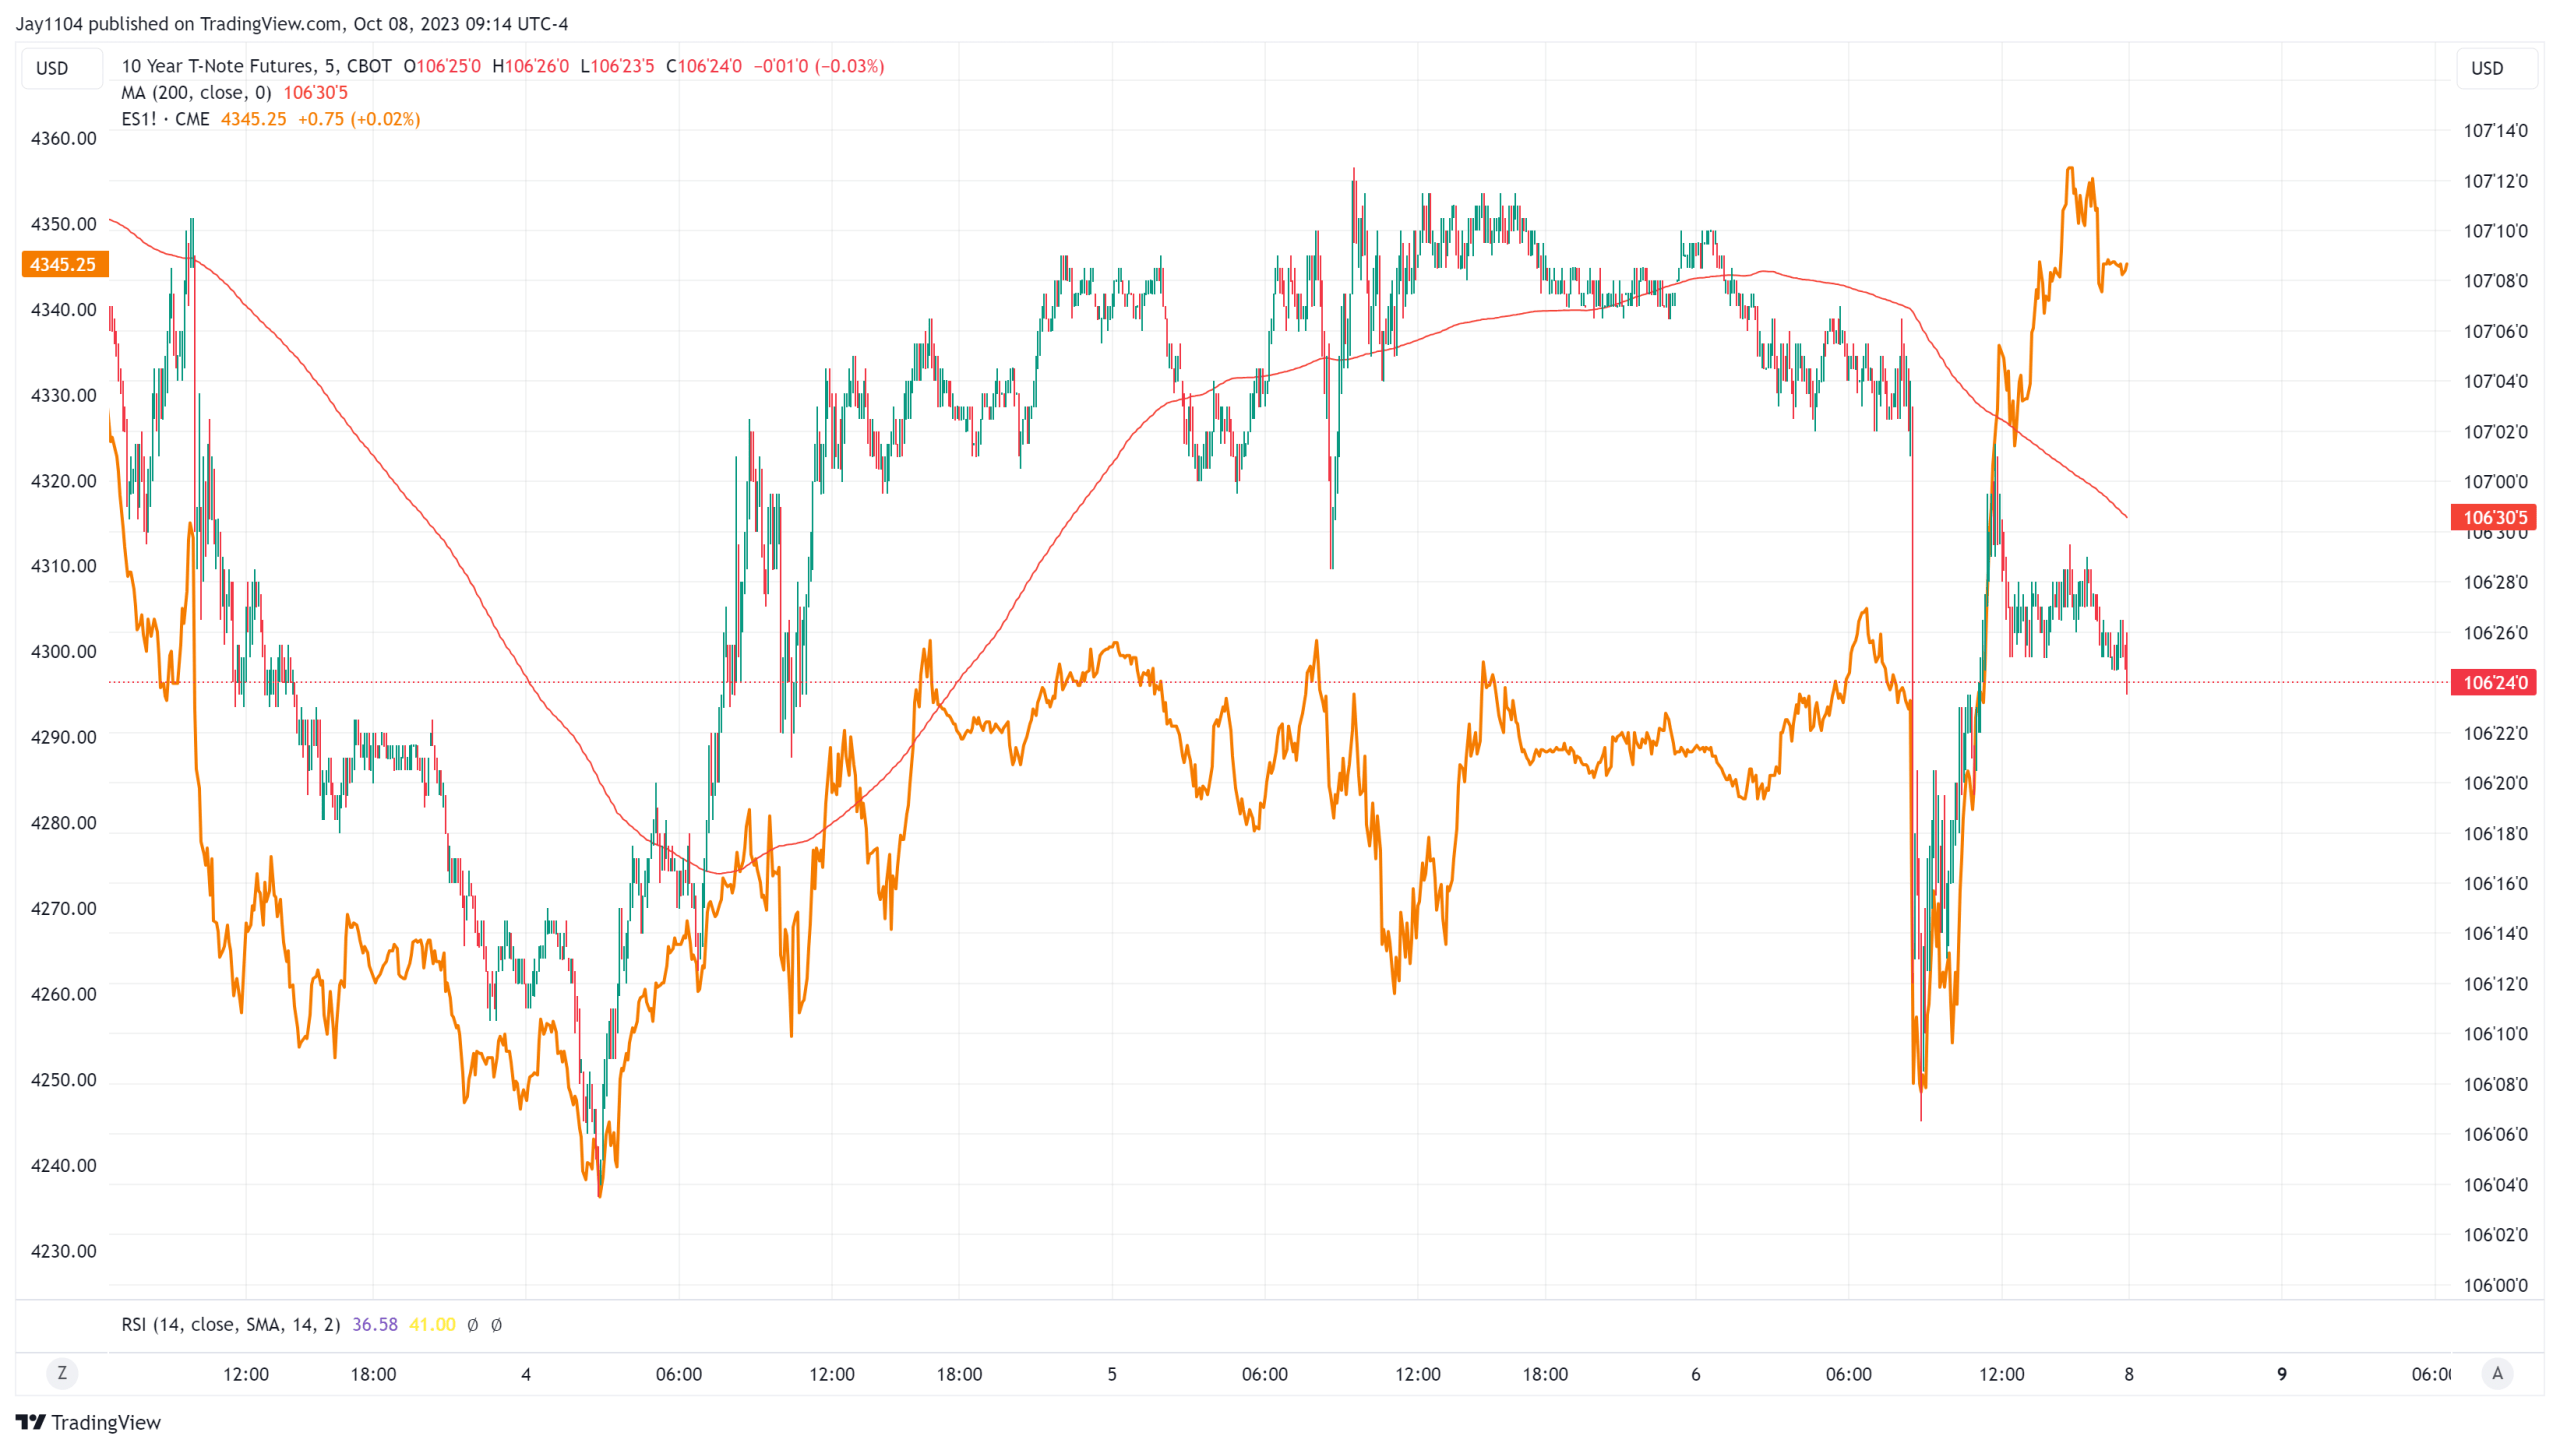This screenshot has height=1450, width=2560.
Task: Click the Z timezone button
Action: tap(62, 1373)
